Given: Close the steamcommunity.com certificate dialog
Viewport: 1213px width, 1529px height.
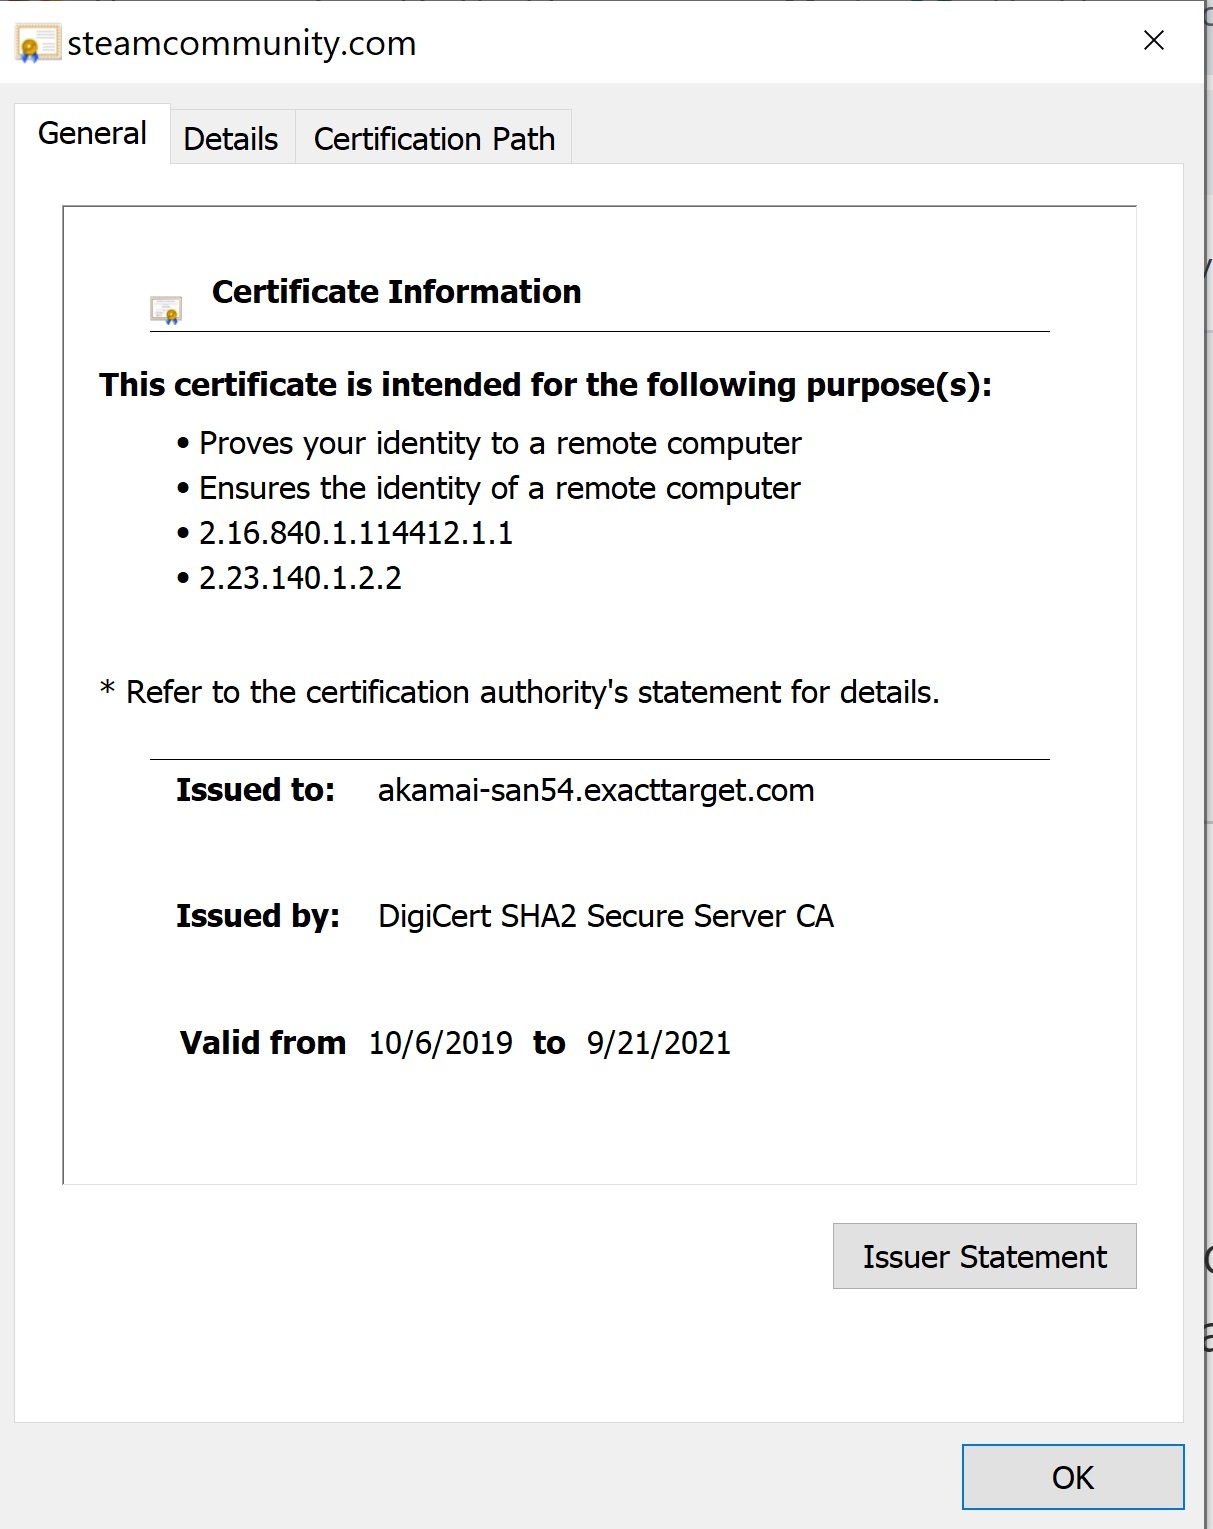Looking at the screenshot, I should (x=1153, y=41).
